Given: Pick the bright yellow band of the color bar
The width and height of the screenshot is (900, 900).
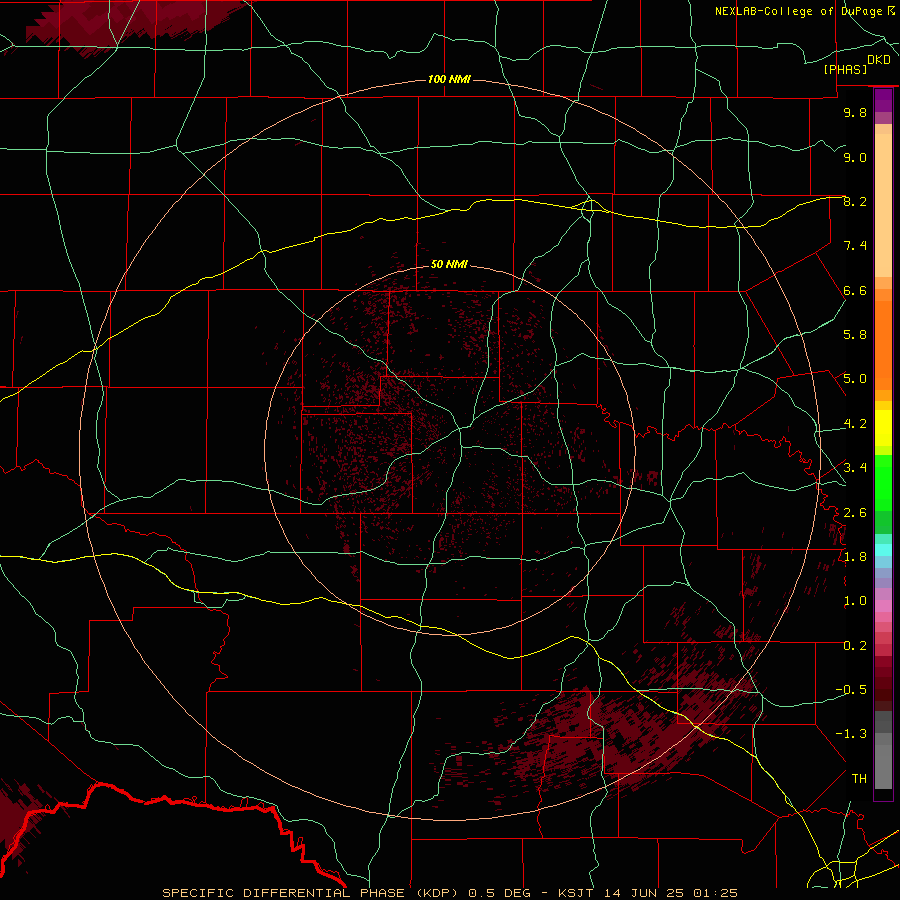Looking at the screenshot, I should pyautogui.click(x=883, y=428).
